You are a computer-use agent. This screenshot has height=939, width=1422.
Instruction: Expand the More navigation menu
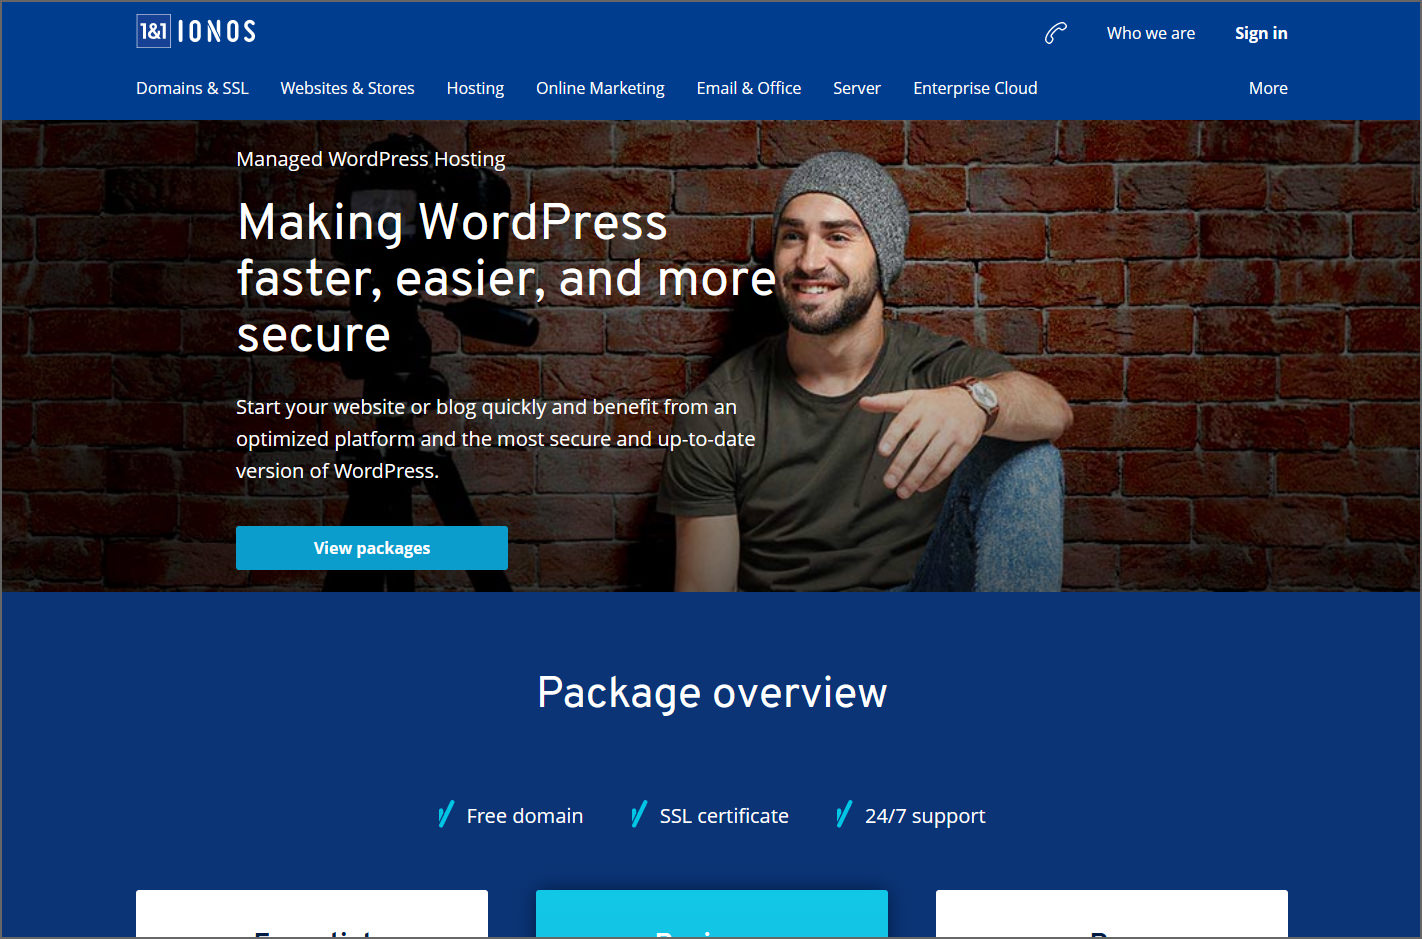(1268, 88)
